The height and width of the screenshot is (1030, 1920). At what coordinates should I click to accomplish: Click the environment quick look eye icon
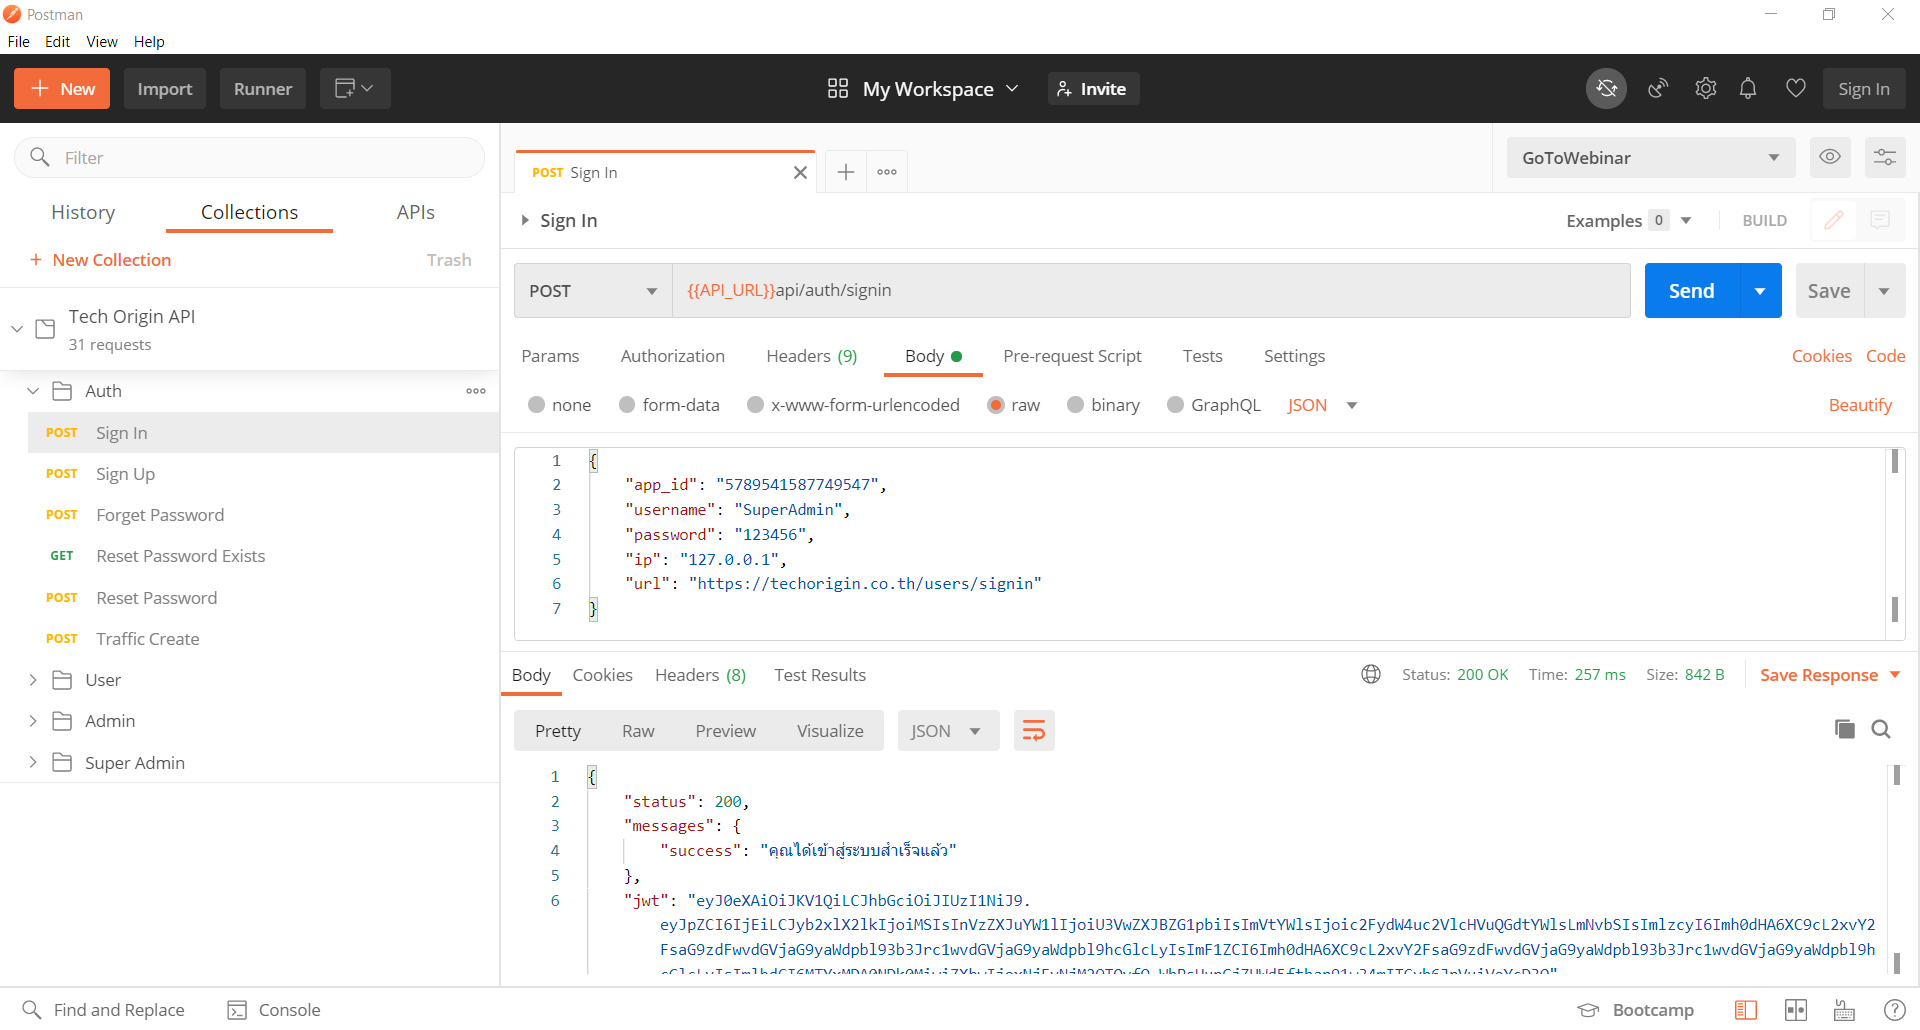click(x=1829, y=157)
